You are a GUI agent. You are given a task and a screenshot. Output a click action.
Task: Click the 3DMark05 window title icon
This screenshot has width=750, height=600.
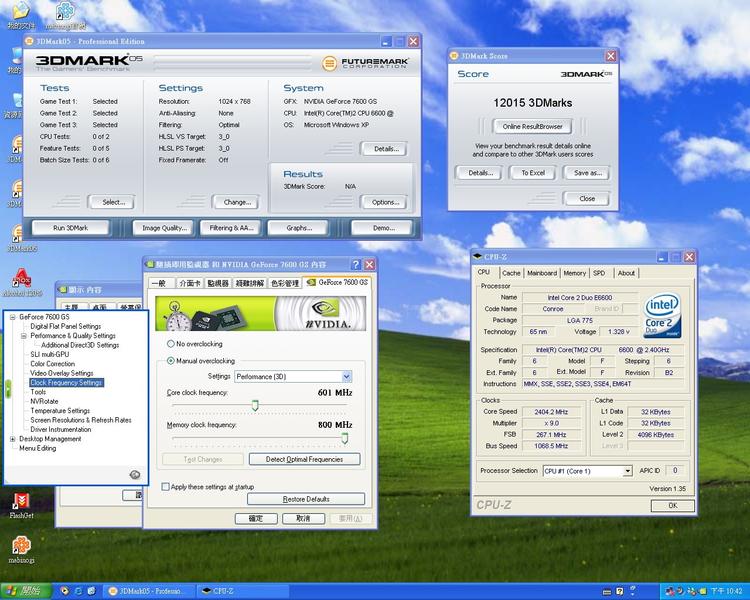(30, 41)
